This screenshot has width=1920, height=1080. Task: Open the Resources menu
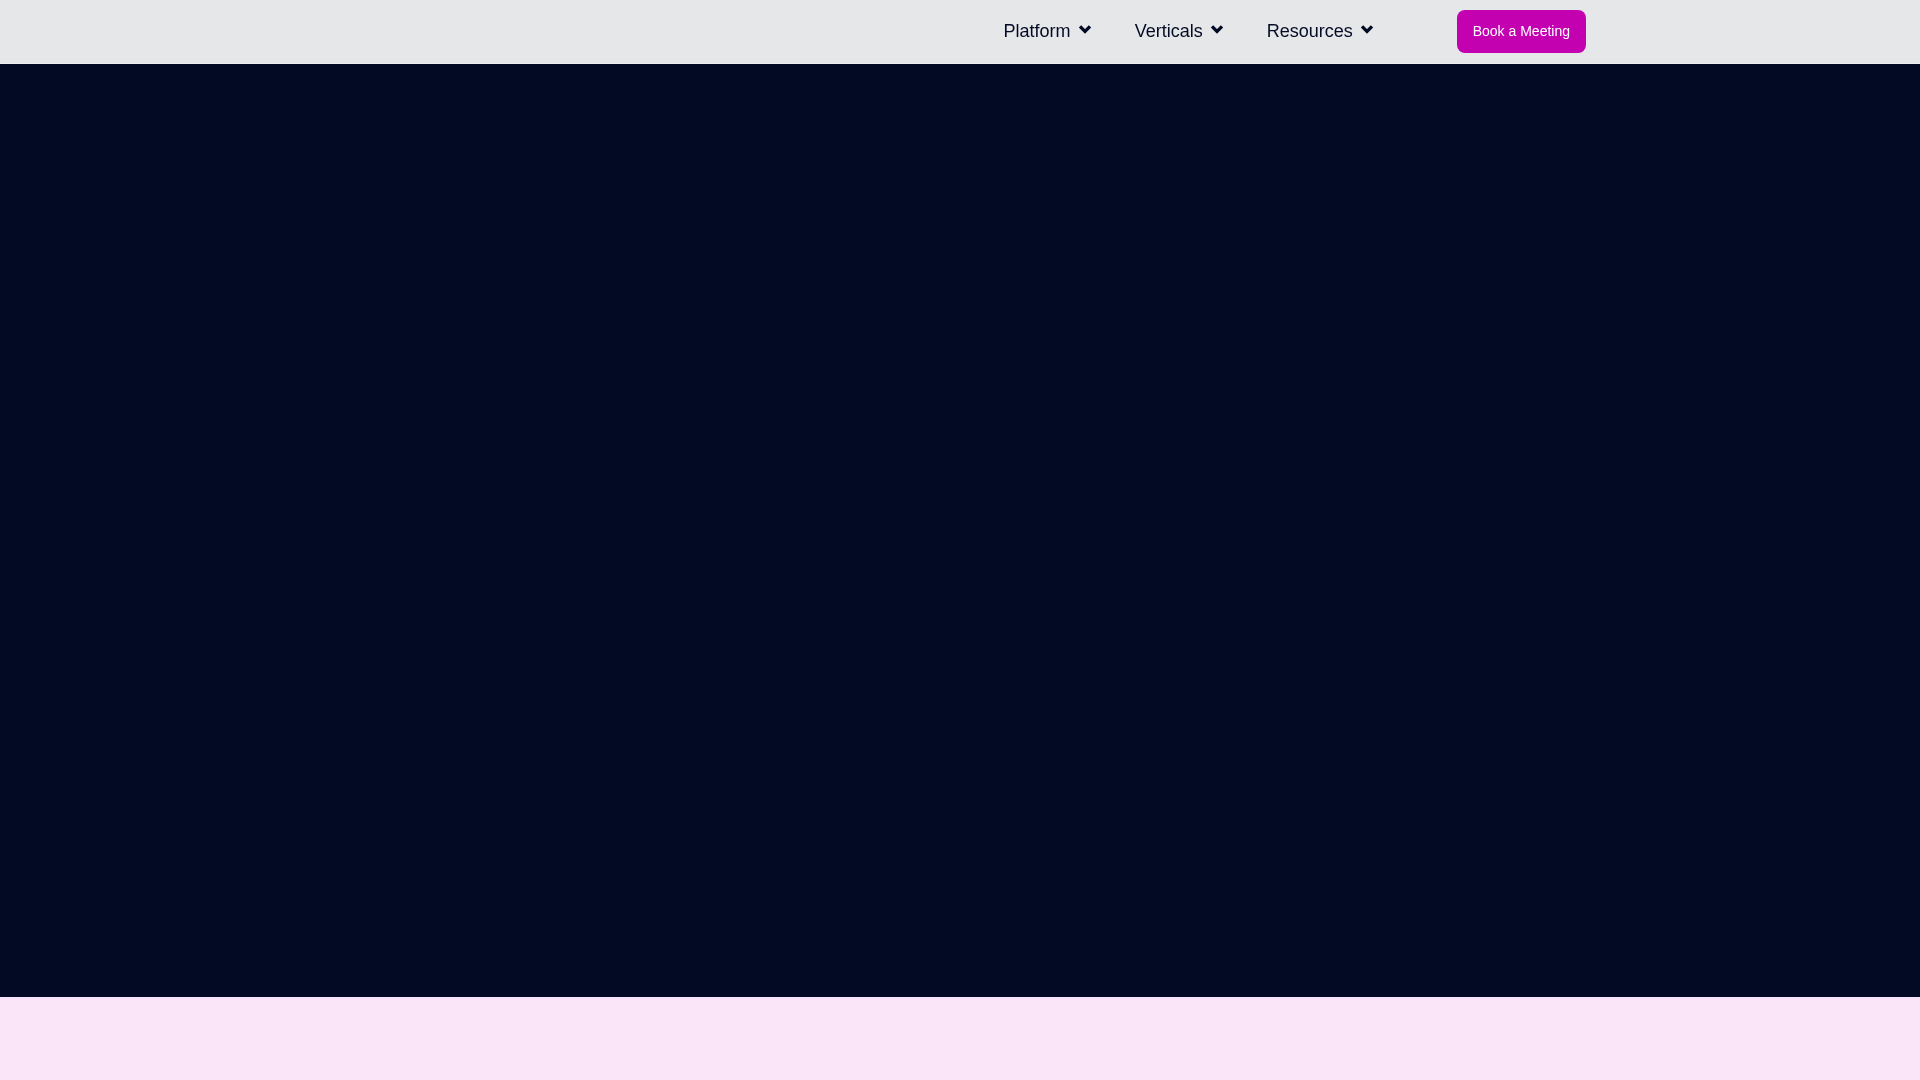[x=1309, y=31]
